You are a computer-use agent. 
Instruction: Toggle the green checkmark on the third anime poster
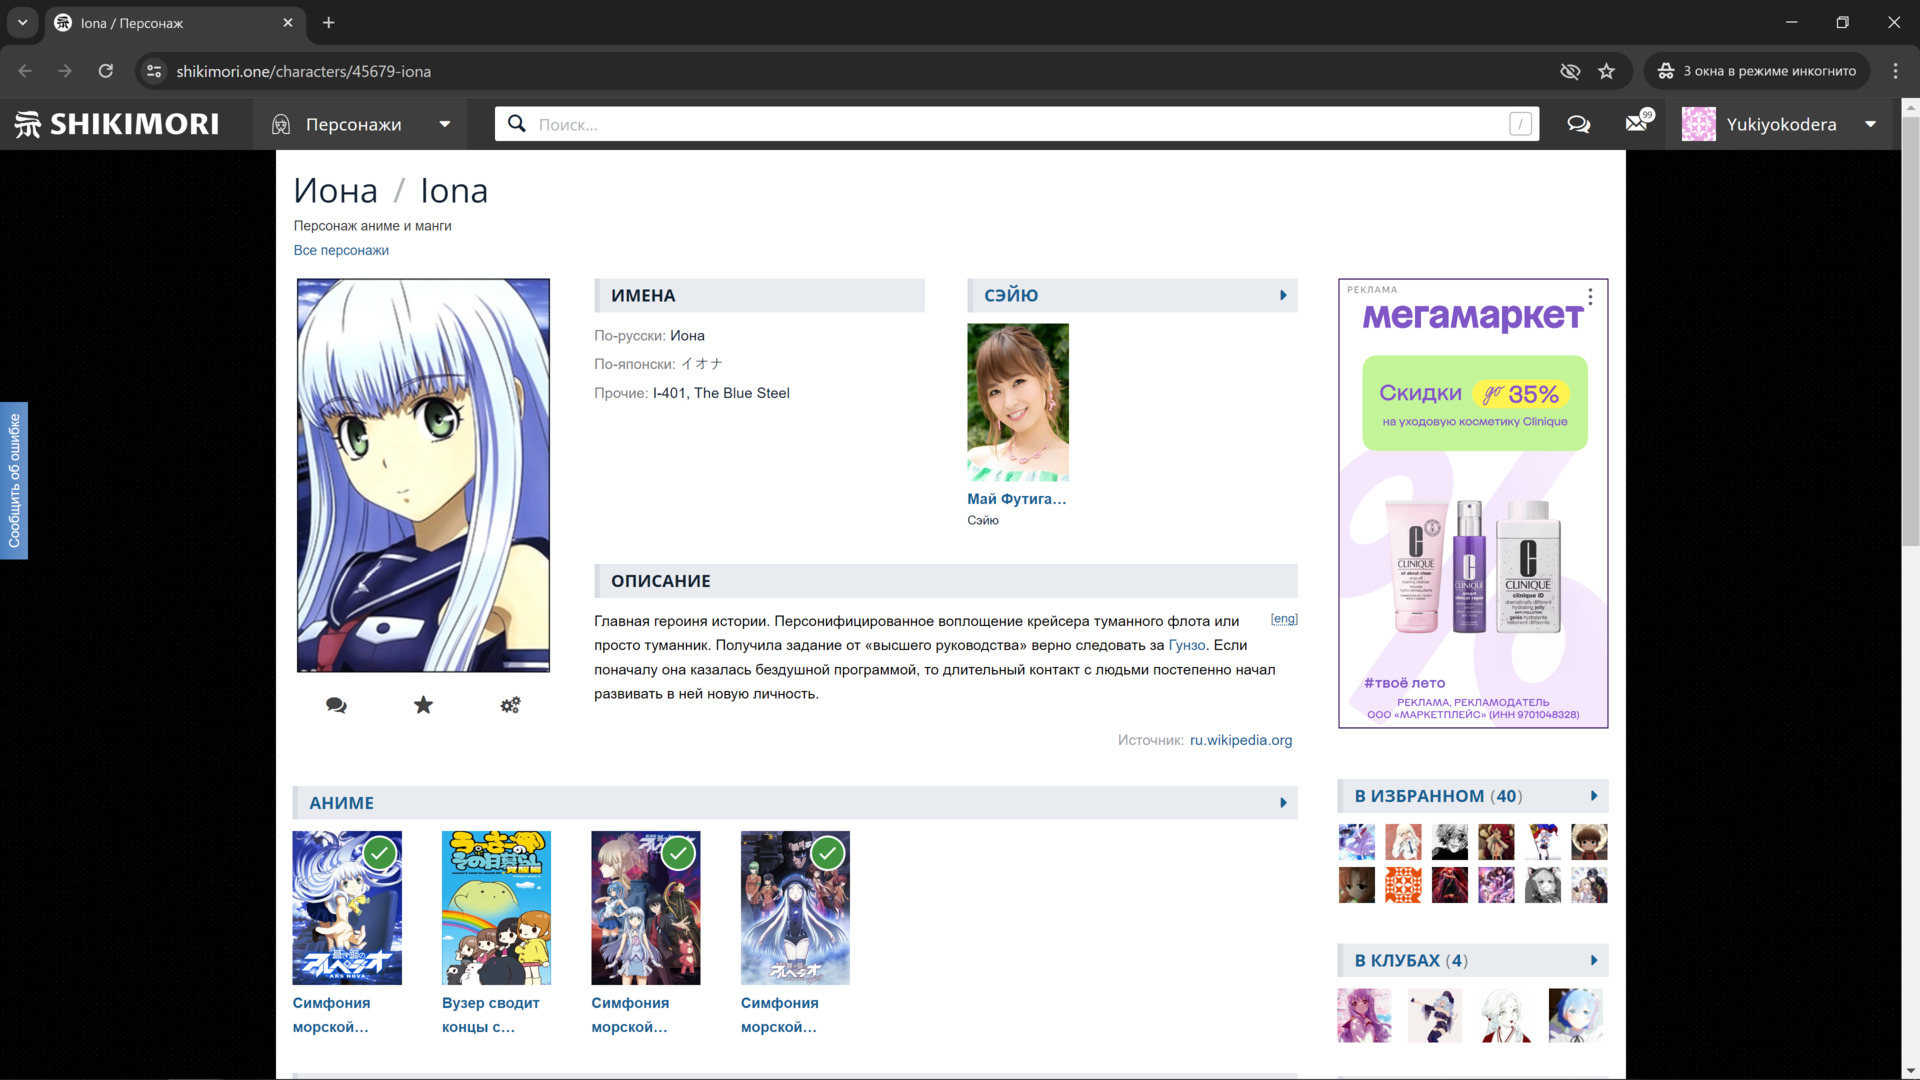(x=678, y=854)
